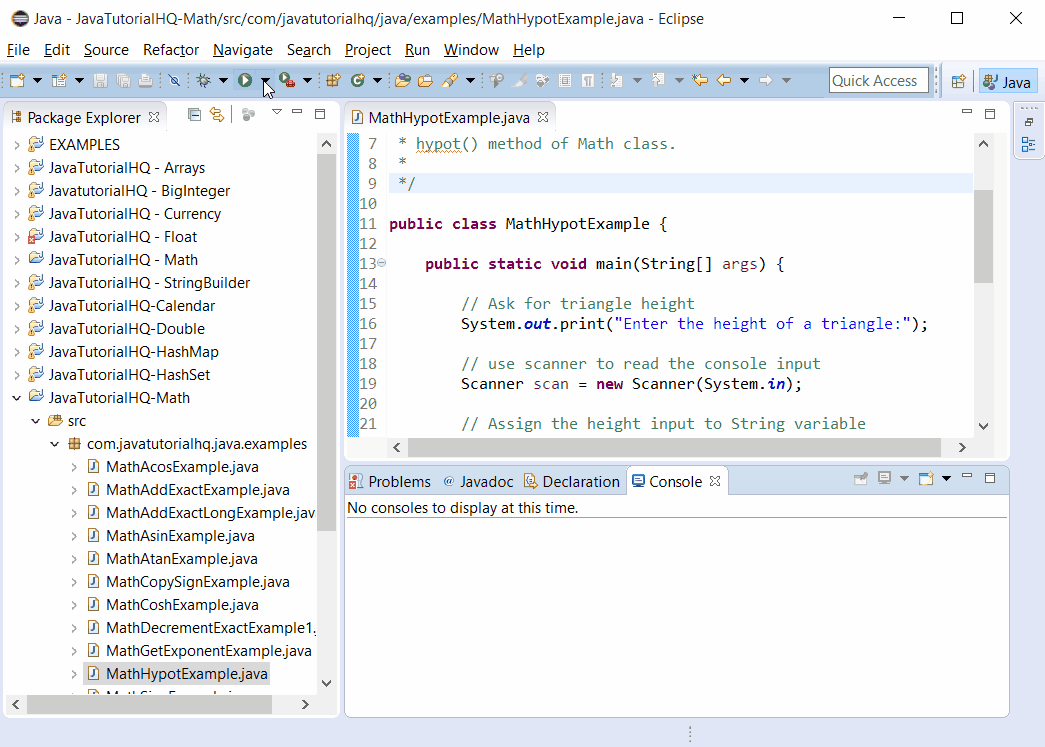1045x747 pixels.
Task: Open the Navigate menu
Action: pos(243,50)
